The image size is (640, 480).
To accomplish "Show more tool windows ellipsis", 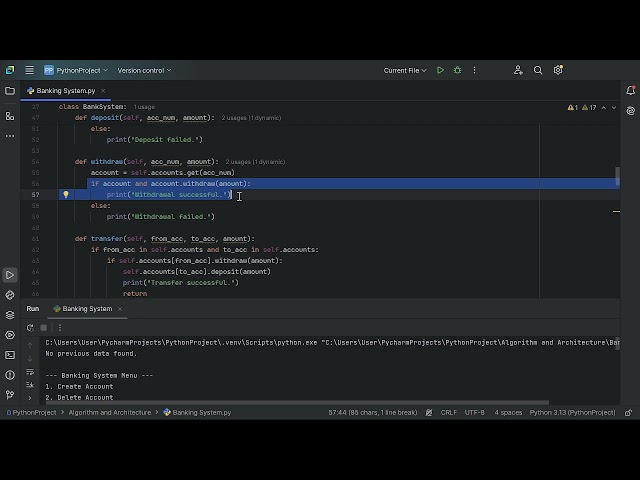I will 10,136.
